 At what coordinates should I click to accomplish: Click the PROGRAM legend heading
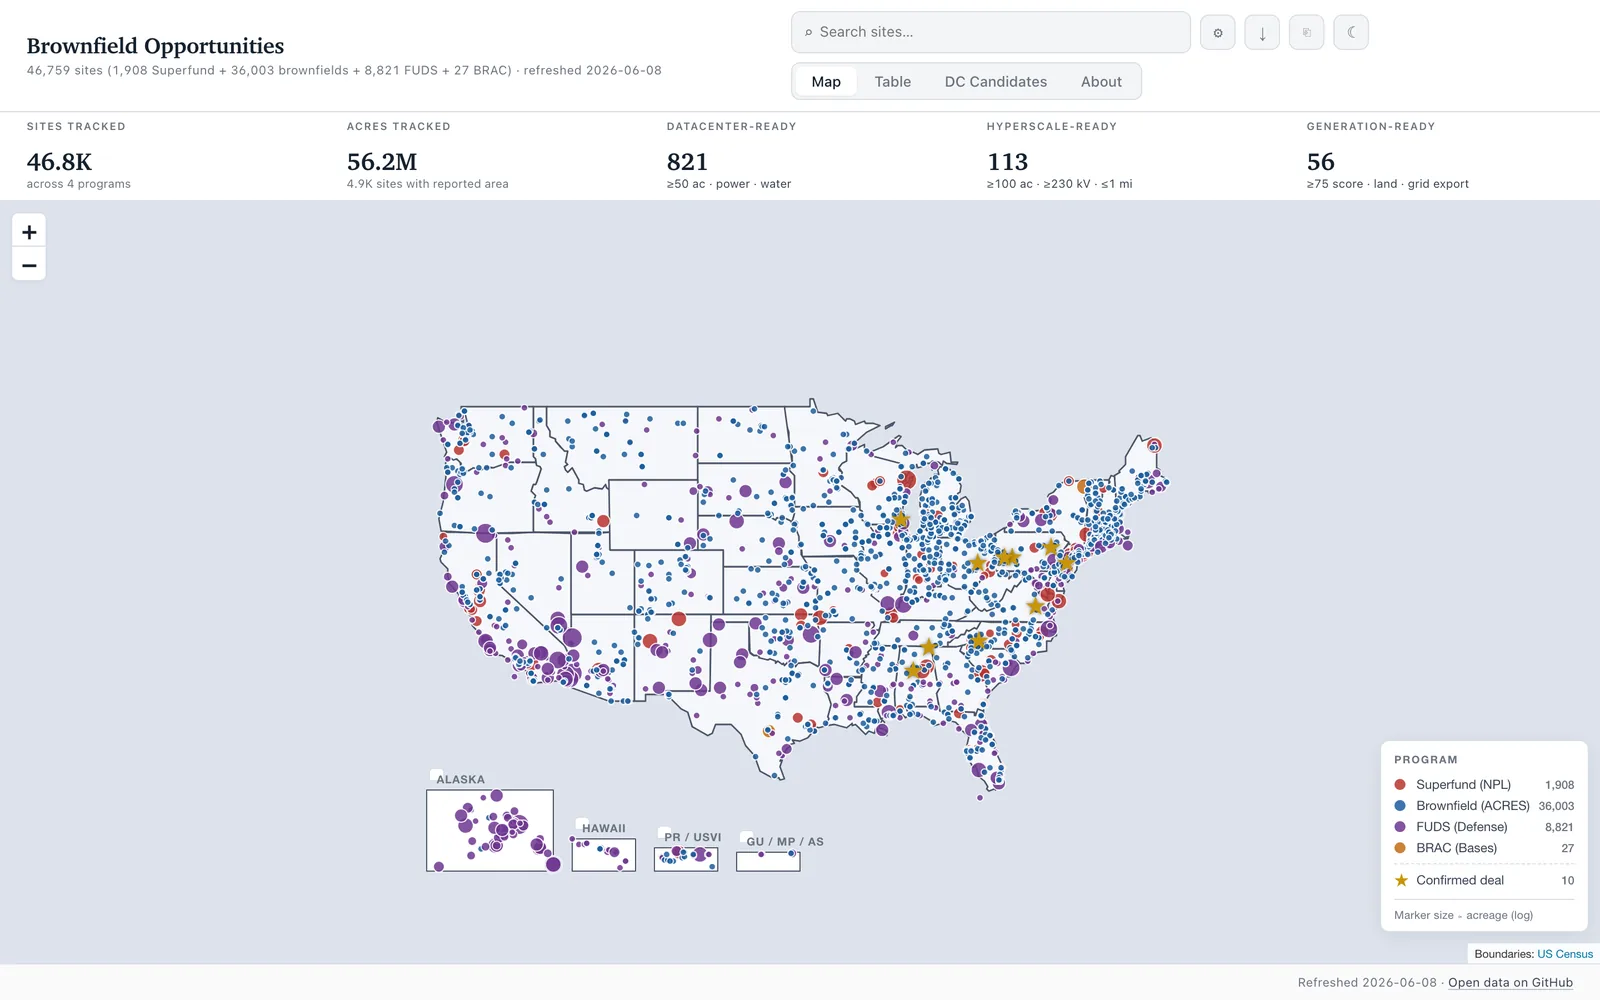click(x=1426, y=760)
